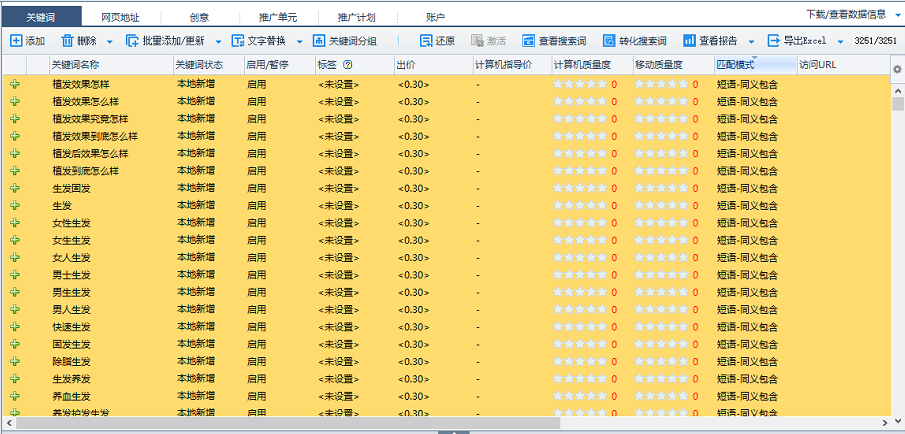Click the 导出Excel export icon

[773, 41]
